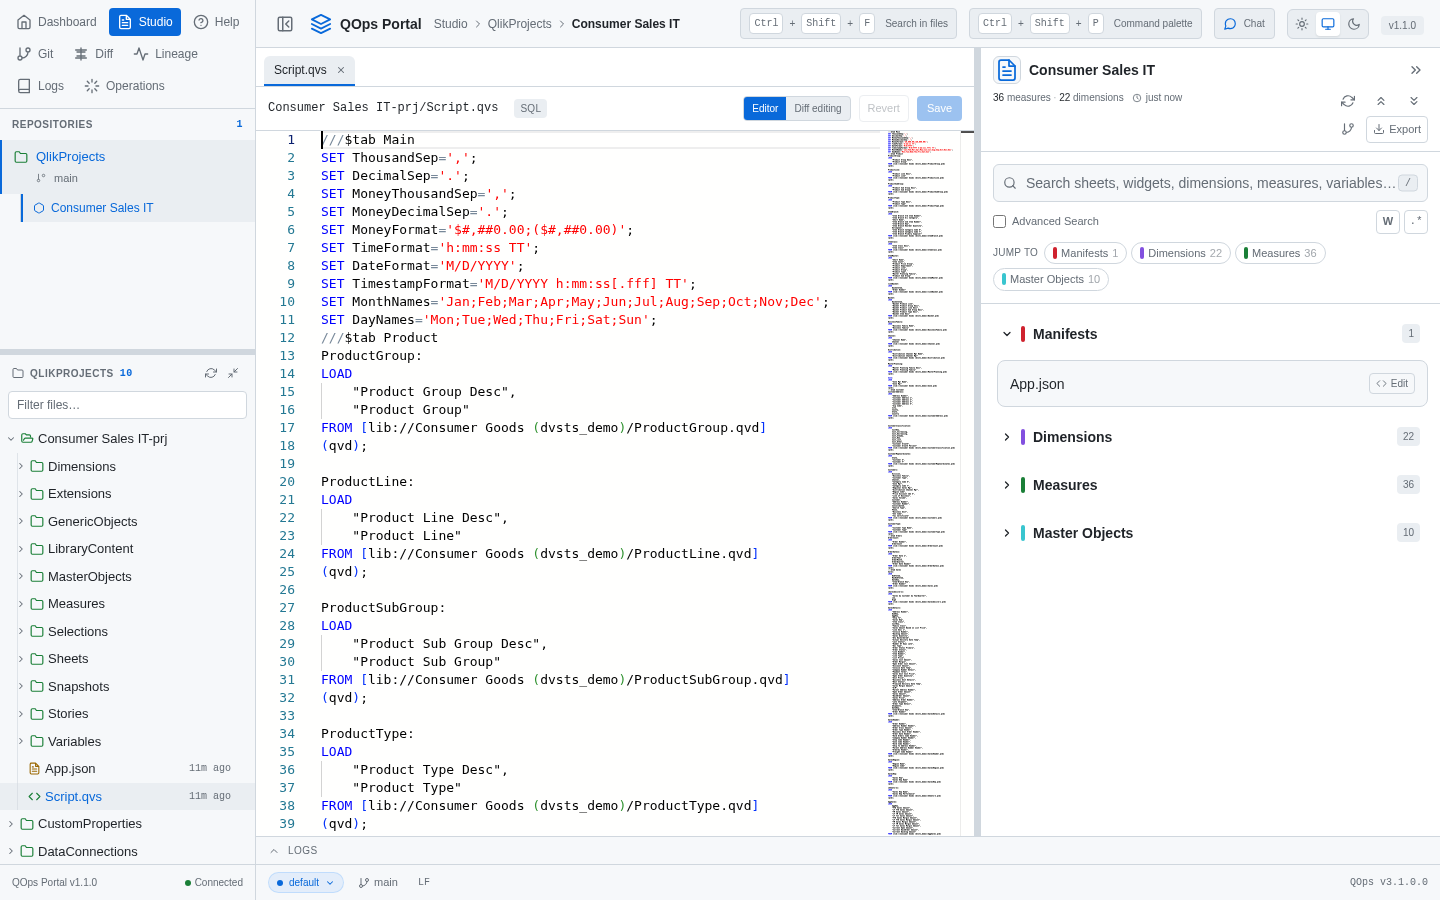Viewport: 1440px width, 900px height.
Task: Jump to Master Objects 10 chip
Action: point(1051,279)
